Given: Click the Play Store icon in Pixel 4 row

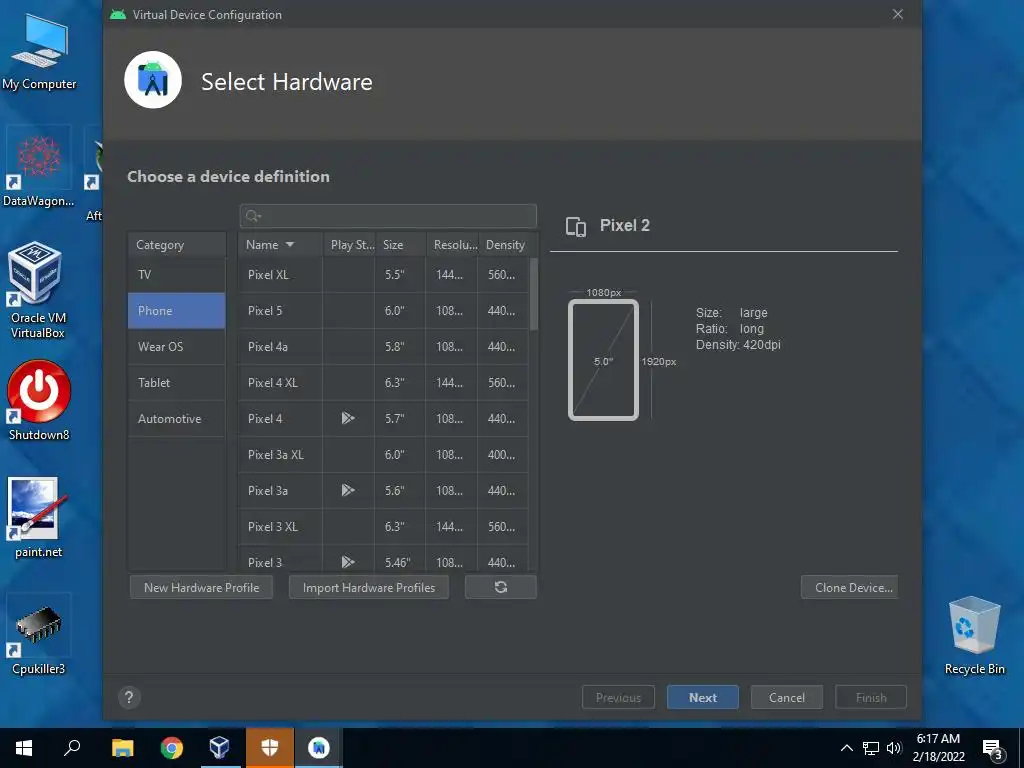Looking at the screenshot, I should [x=348, y=418].
